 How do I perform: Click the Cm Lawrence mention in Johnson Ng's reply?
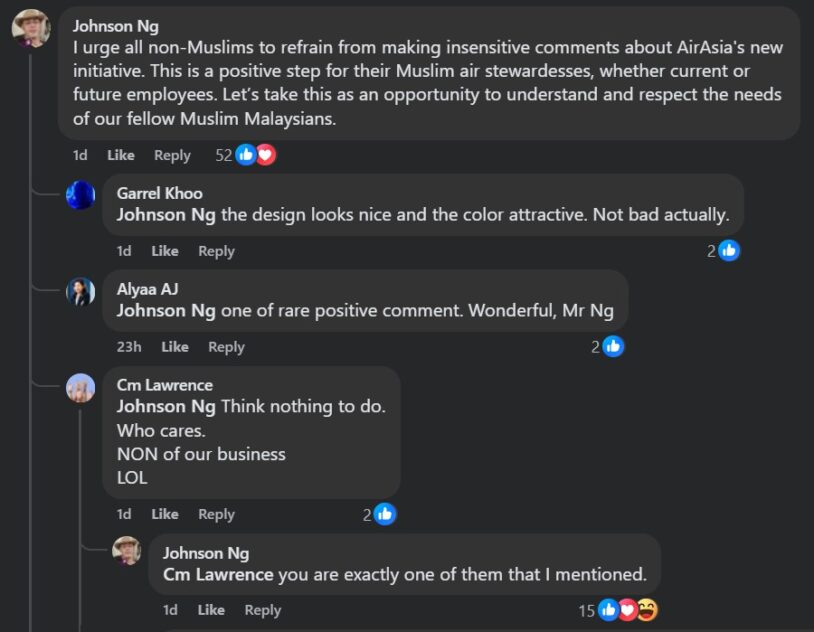click(218, 575)
